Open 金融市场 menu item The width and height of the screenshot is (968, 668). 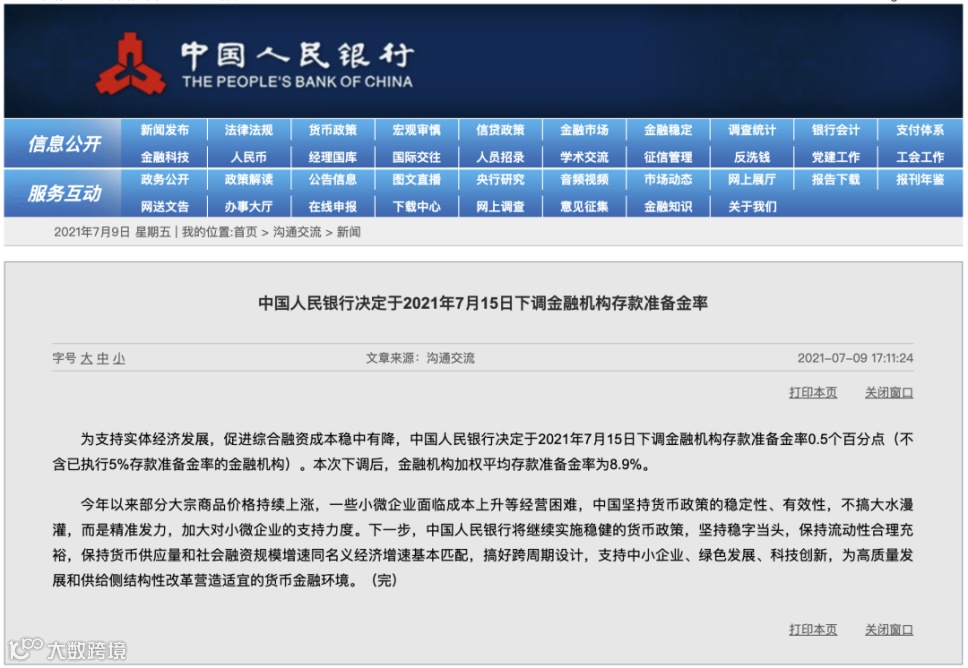[584, 130]
